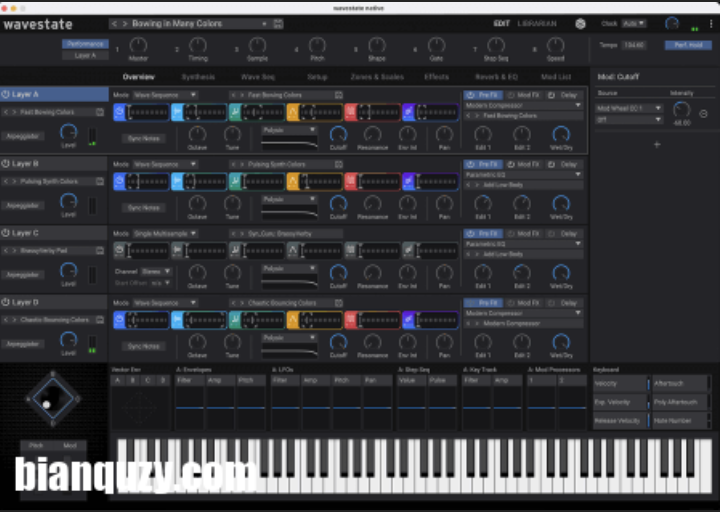This screenshot has height=512, width=720.
Task: Enable Layer A Mod FX
Action: click(524, 95)
